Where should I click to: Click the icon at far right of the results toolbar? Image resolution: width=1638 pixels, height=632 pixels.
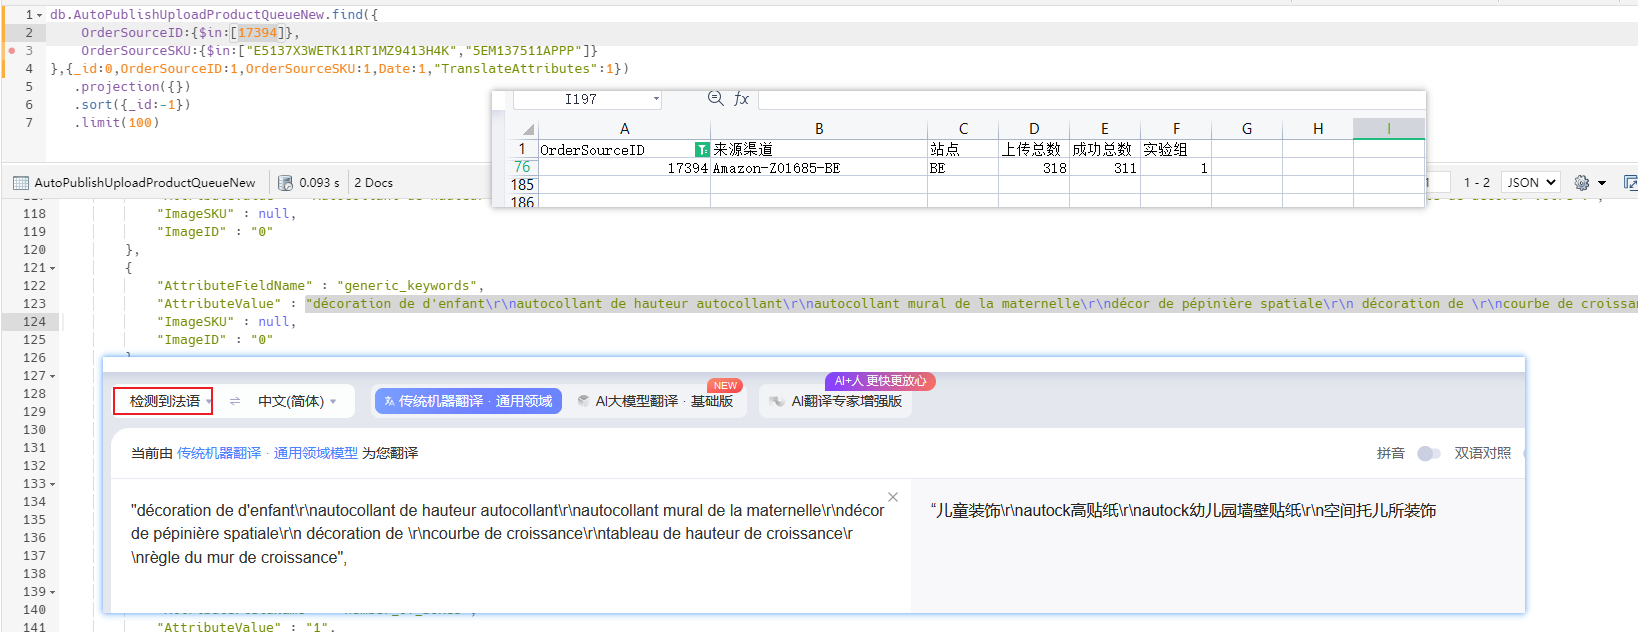pos(1630,183)
